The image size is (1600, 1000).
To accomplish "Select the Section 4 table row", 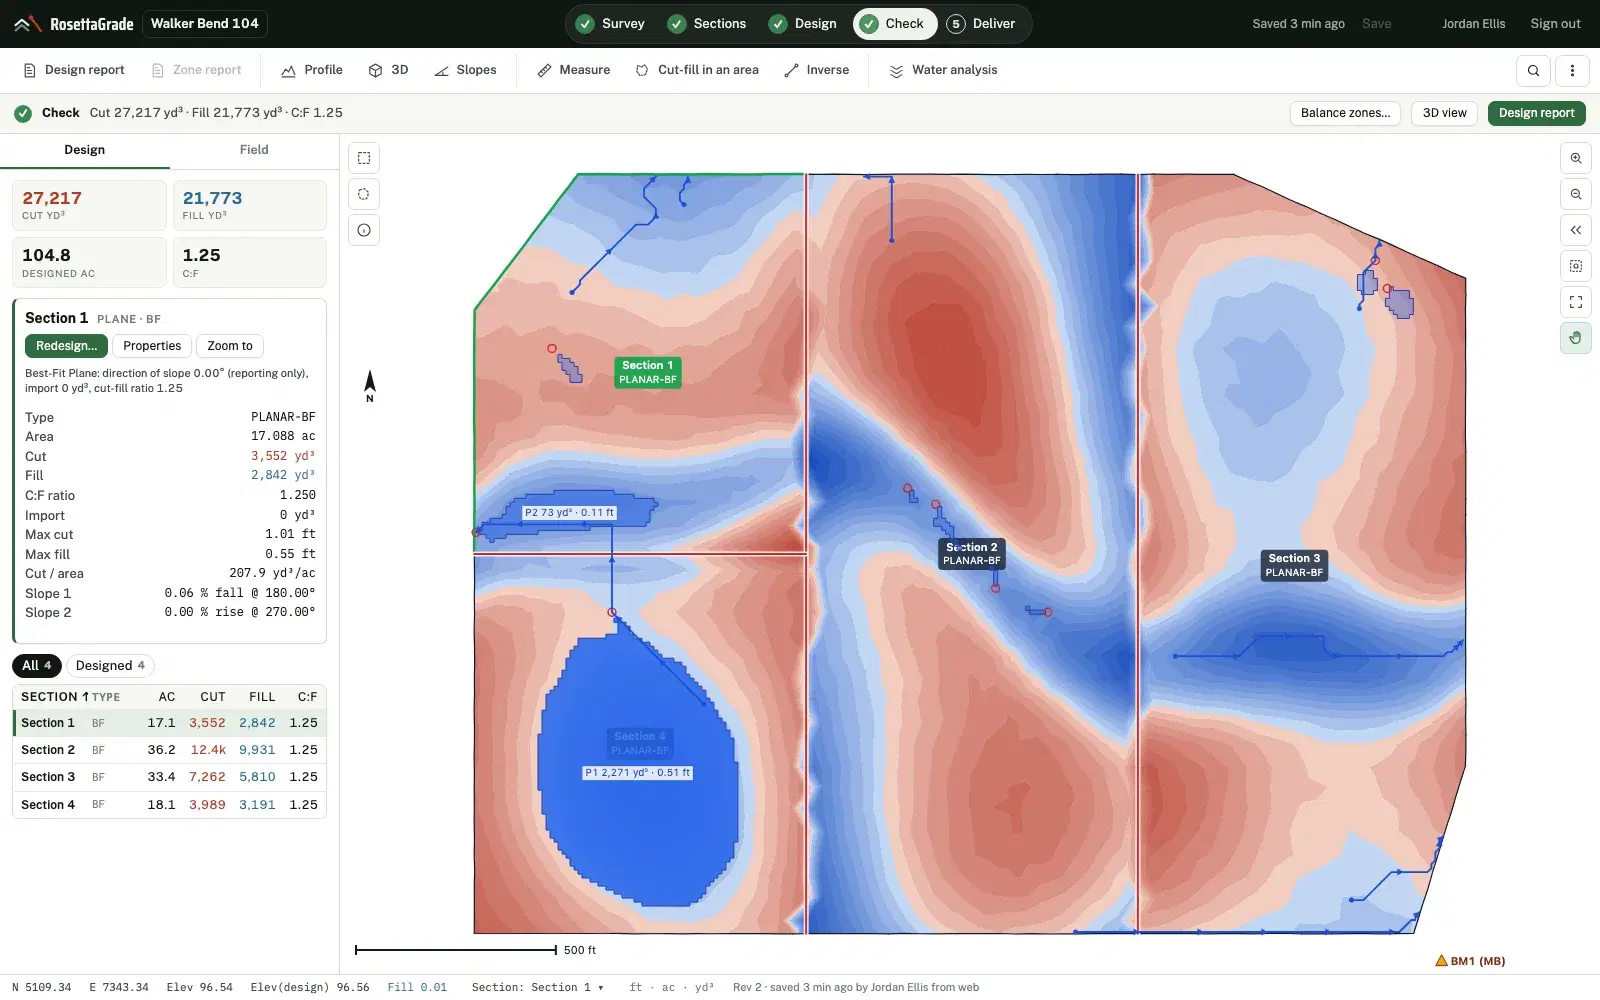I will 169,805.
